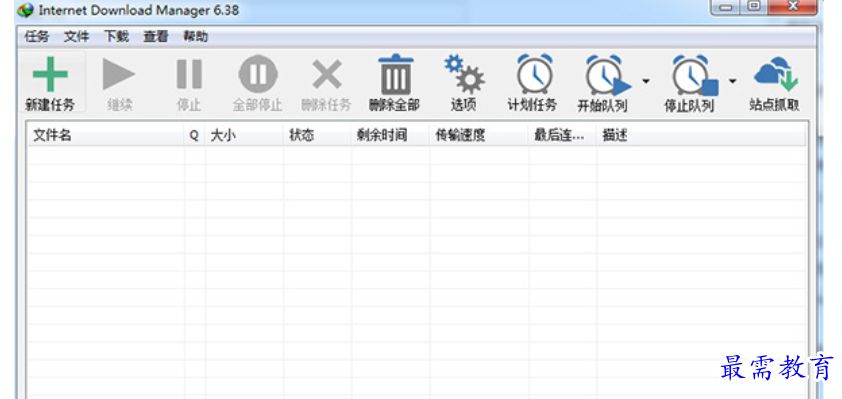
Task: Expand the 开始队列 dropdown arrow
Action: 646,81
